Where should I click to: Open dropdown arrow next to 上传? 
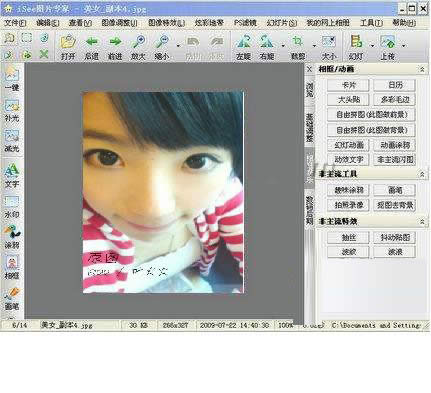pos(403,46)
